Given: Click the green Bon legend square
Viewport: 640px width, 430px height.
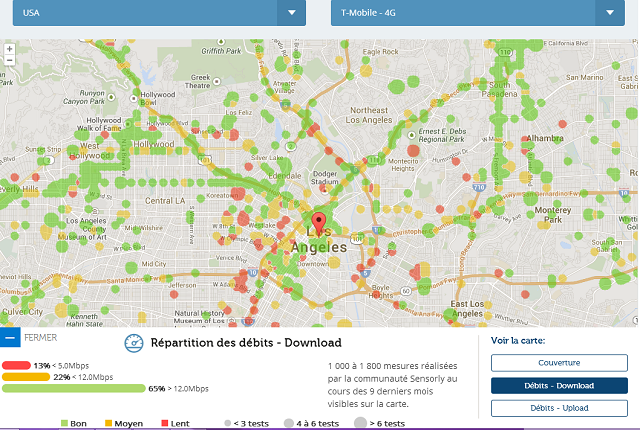Looking at the screenshot, I should (66, 423).
